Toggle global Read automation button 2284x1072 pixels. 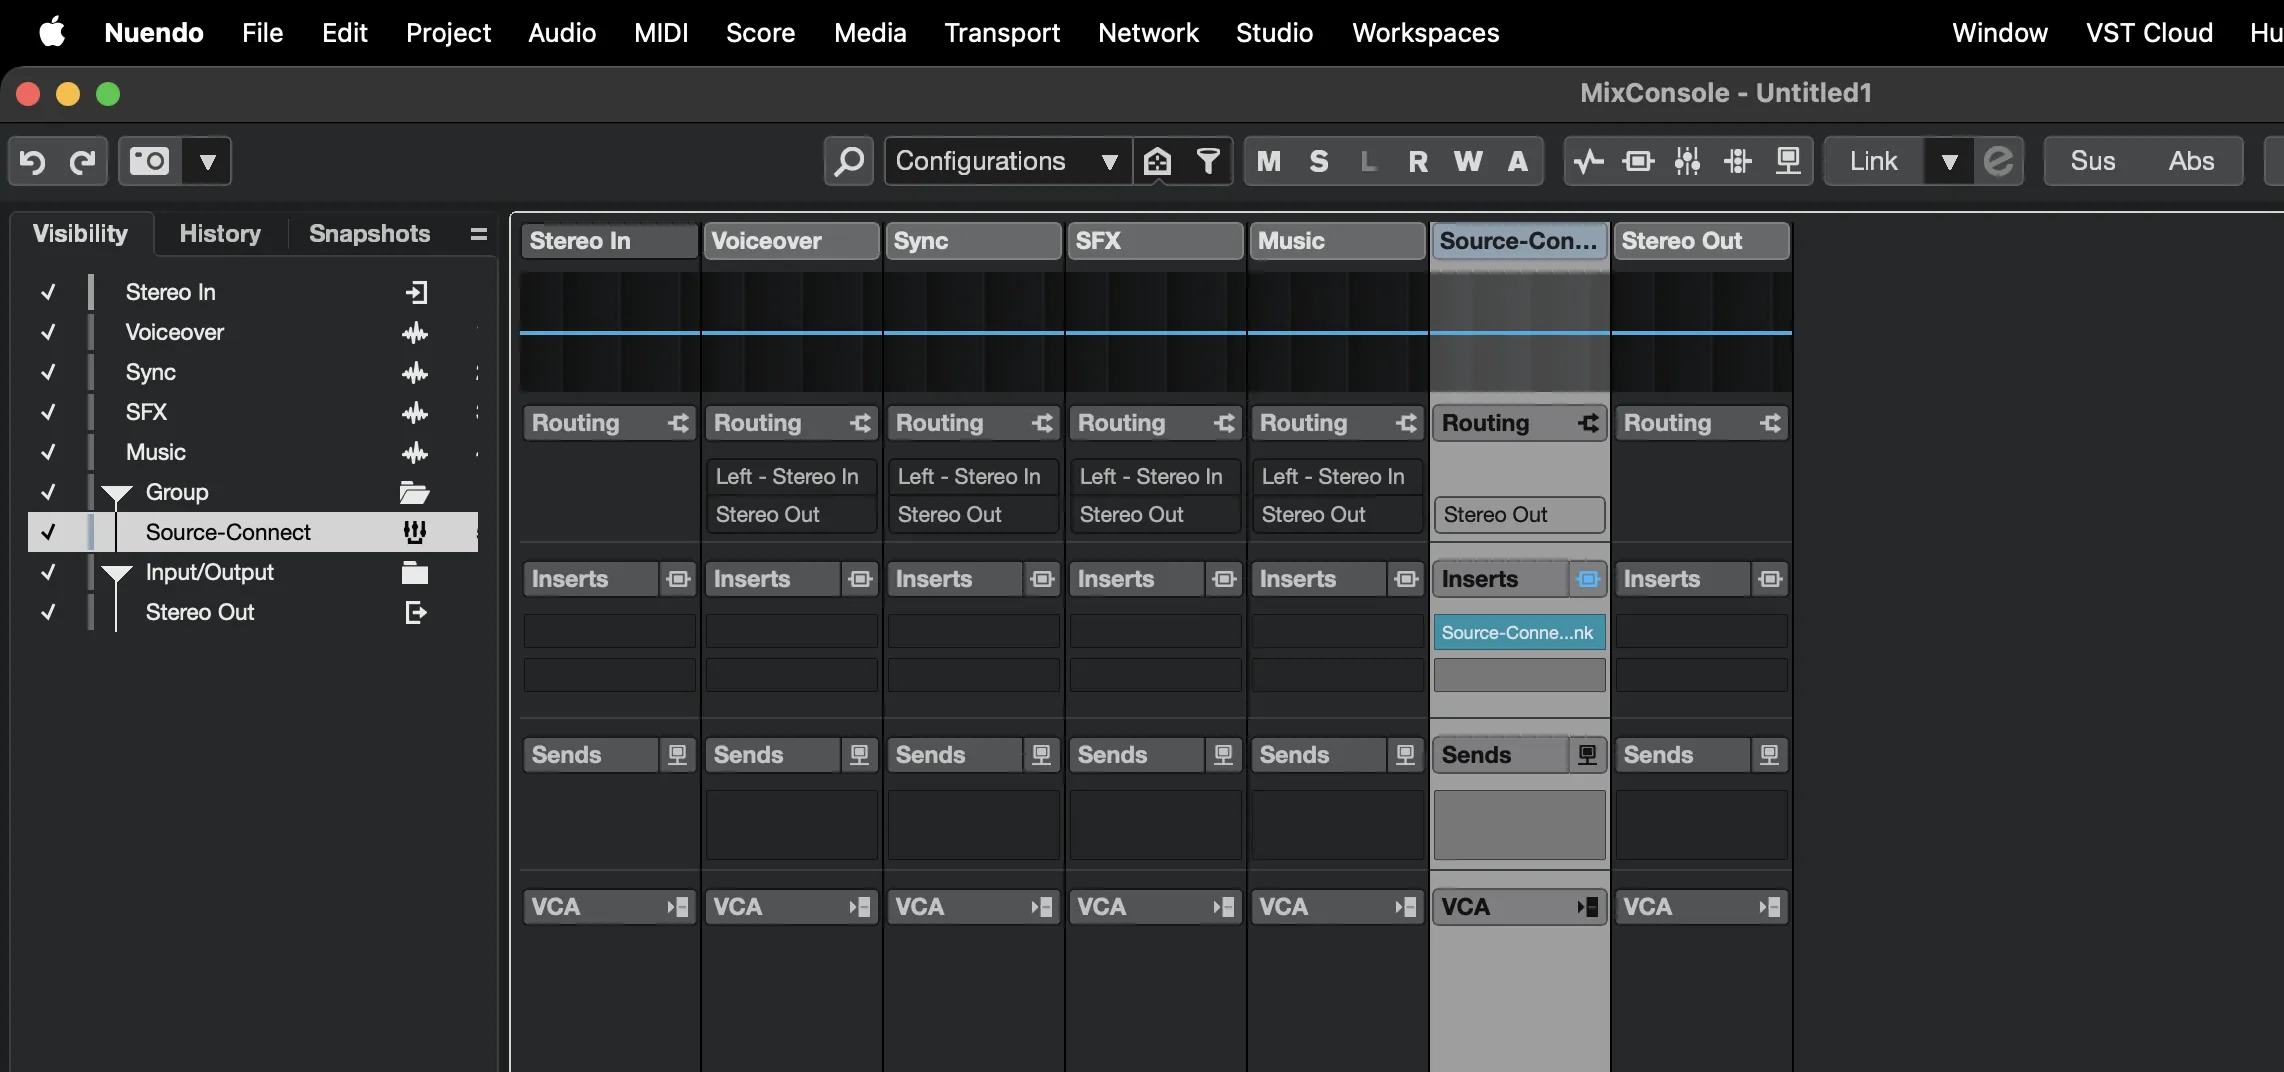pos(1418,161)
